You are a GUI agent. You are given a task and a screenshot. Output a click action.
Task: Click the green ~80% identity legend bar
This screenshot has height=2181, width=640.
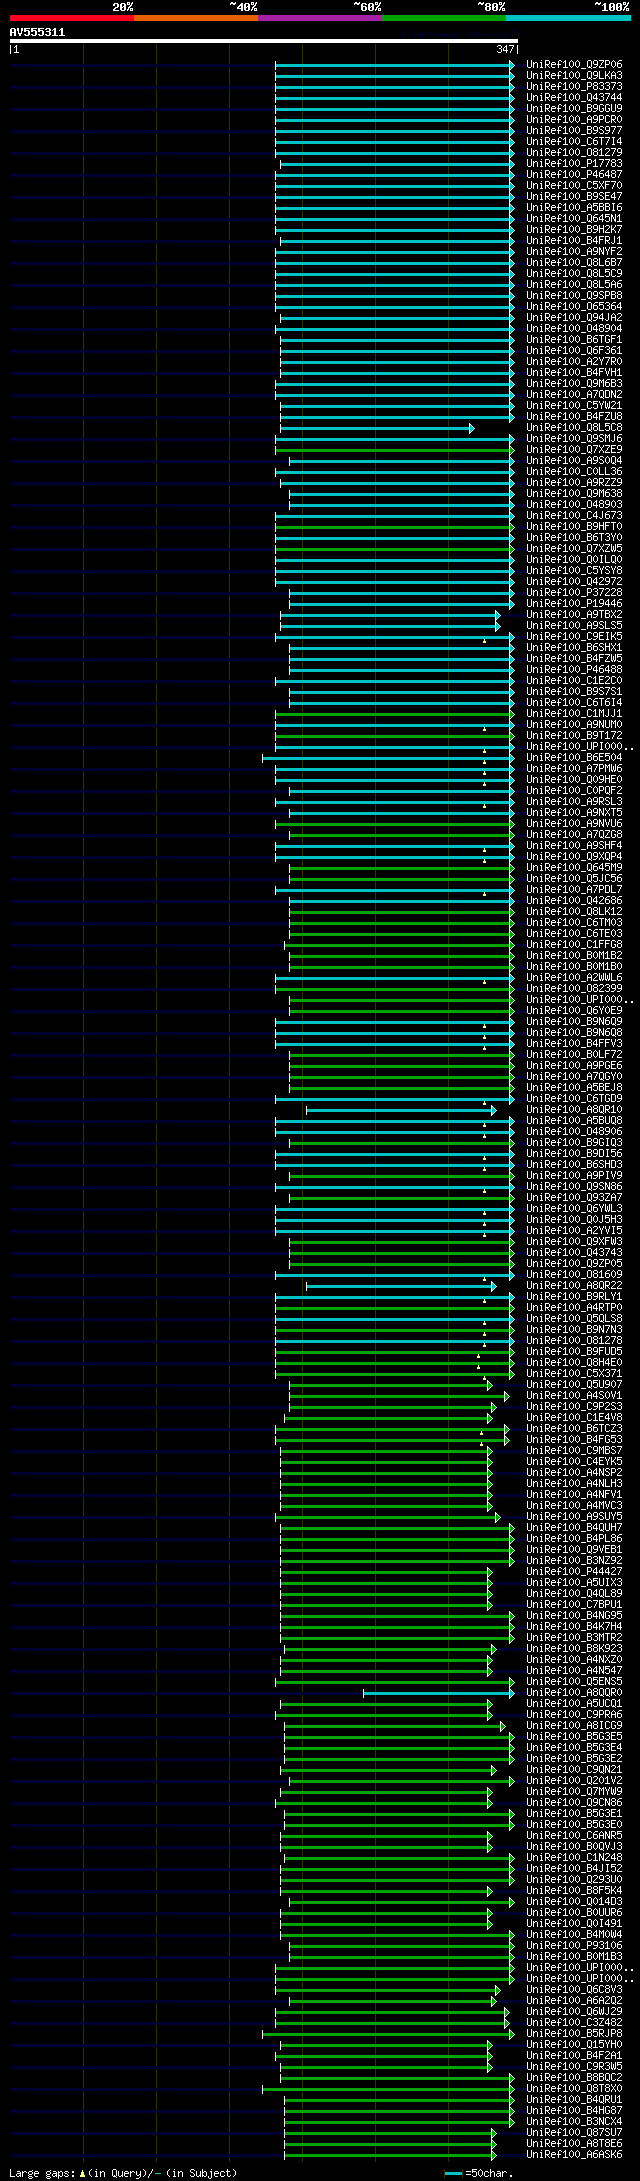tap(444, 18)
